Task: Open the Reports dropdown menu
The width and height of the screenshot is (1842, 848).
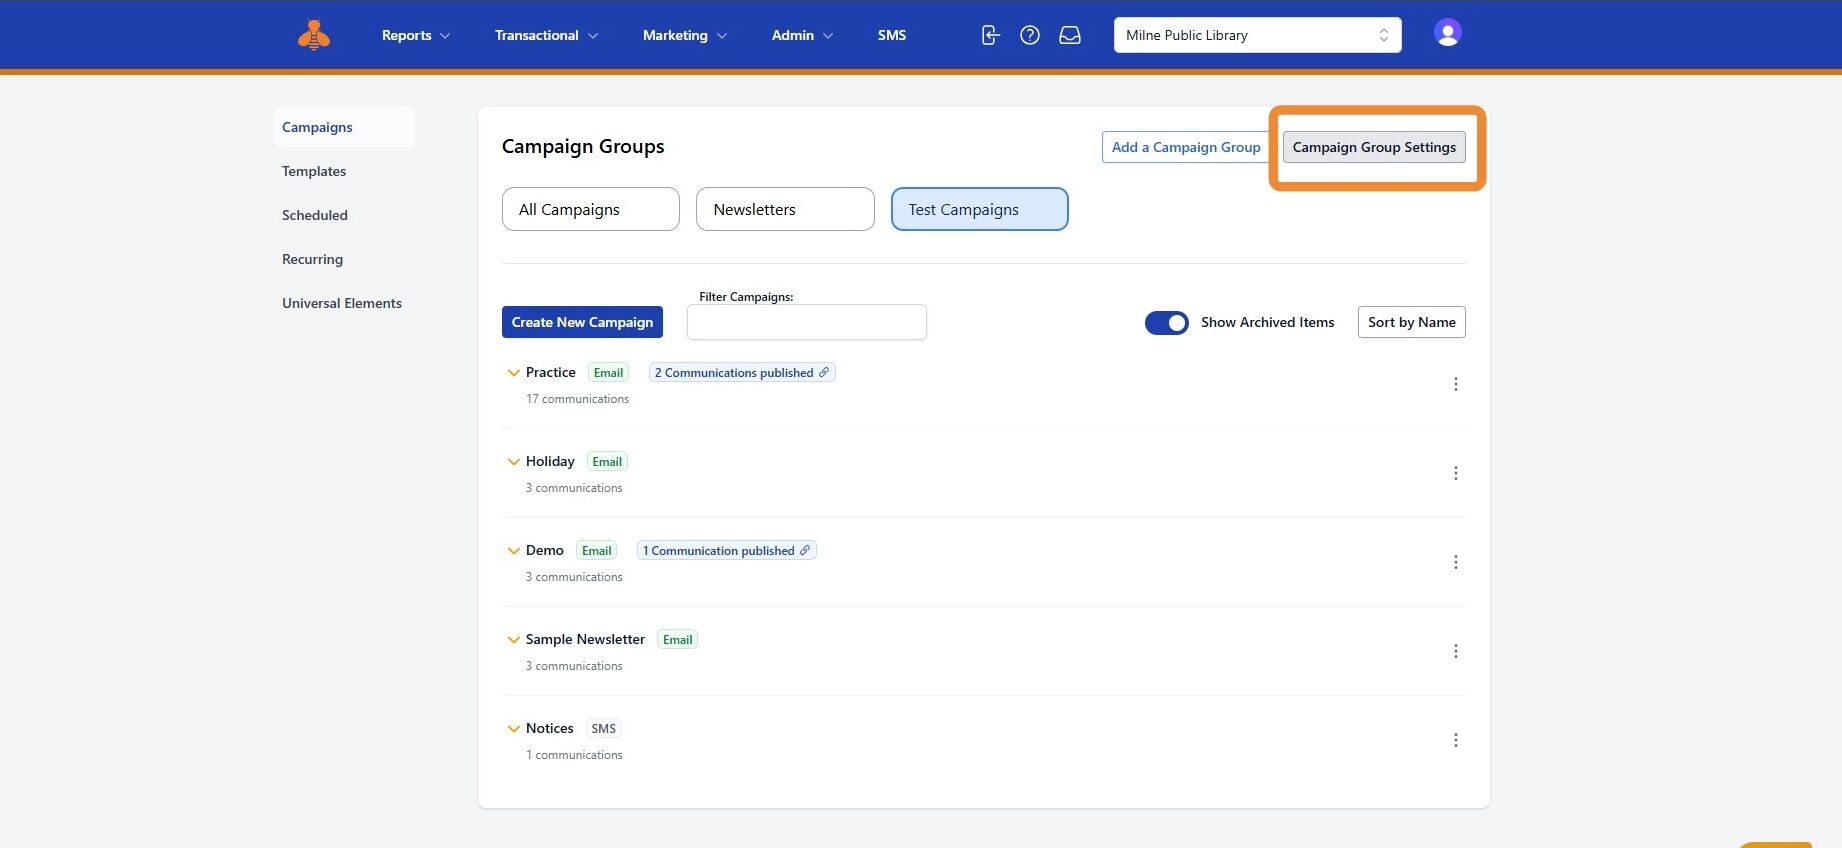Action: pos(415,35)
